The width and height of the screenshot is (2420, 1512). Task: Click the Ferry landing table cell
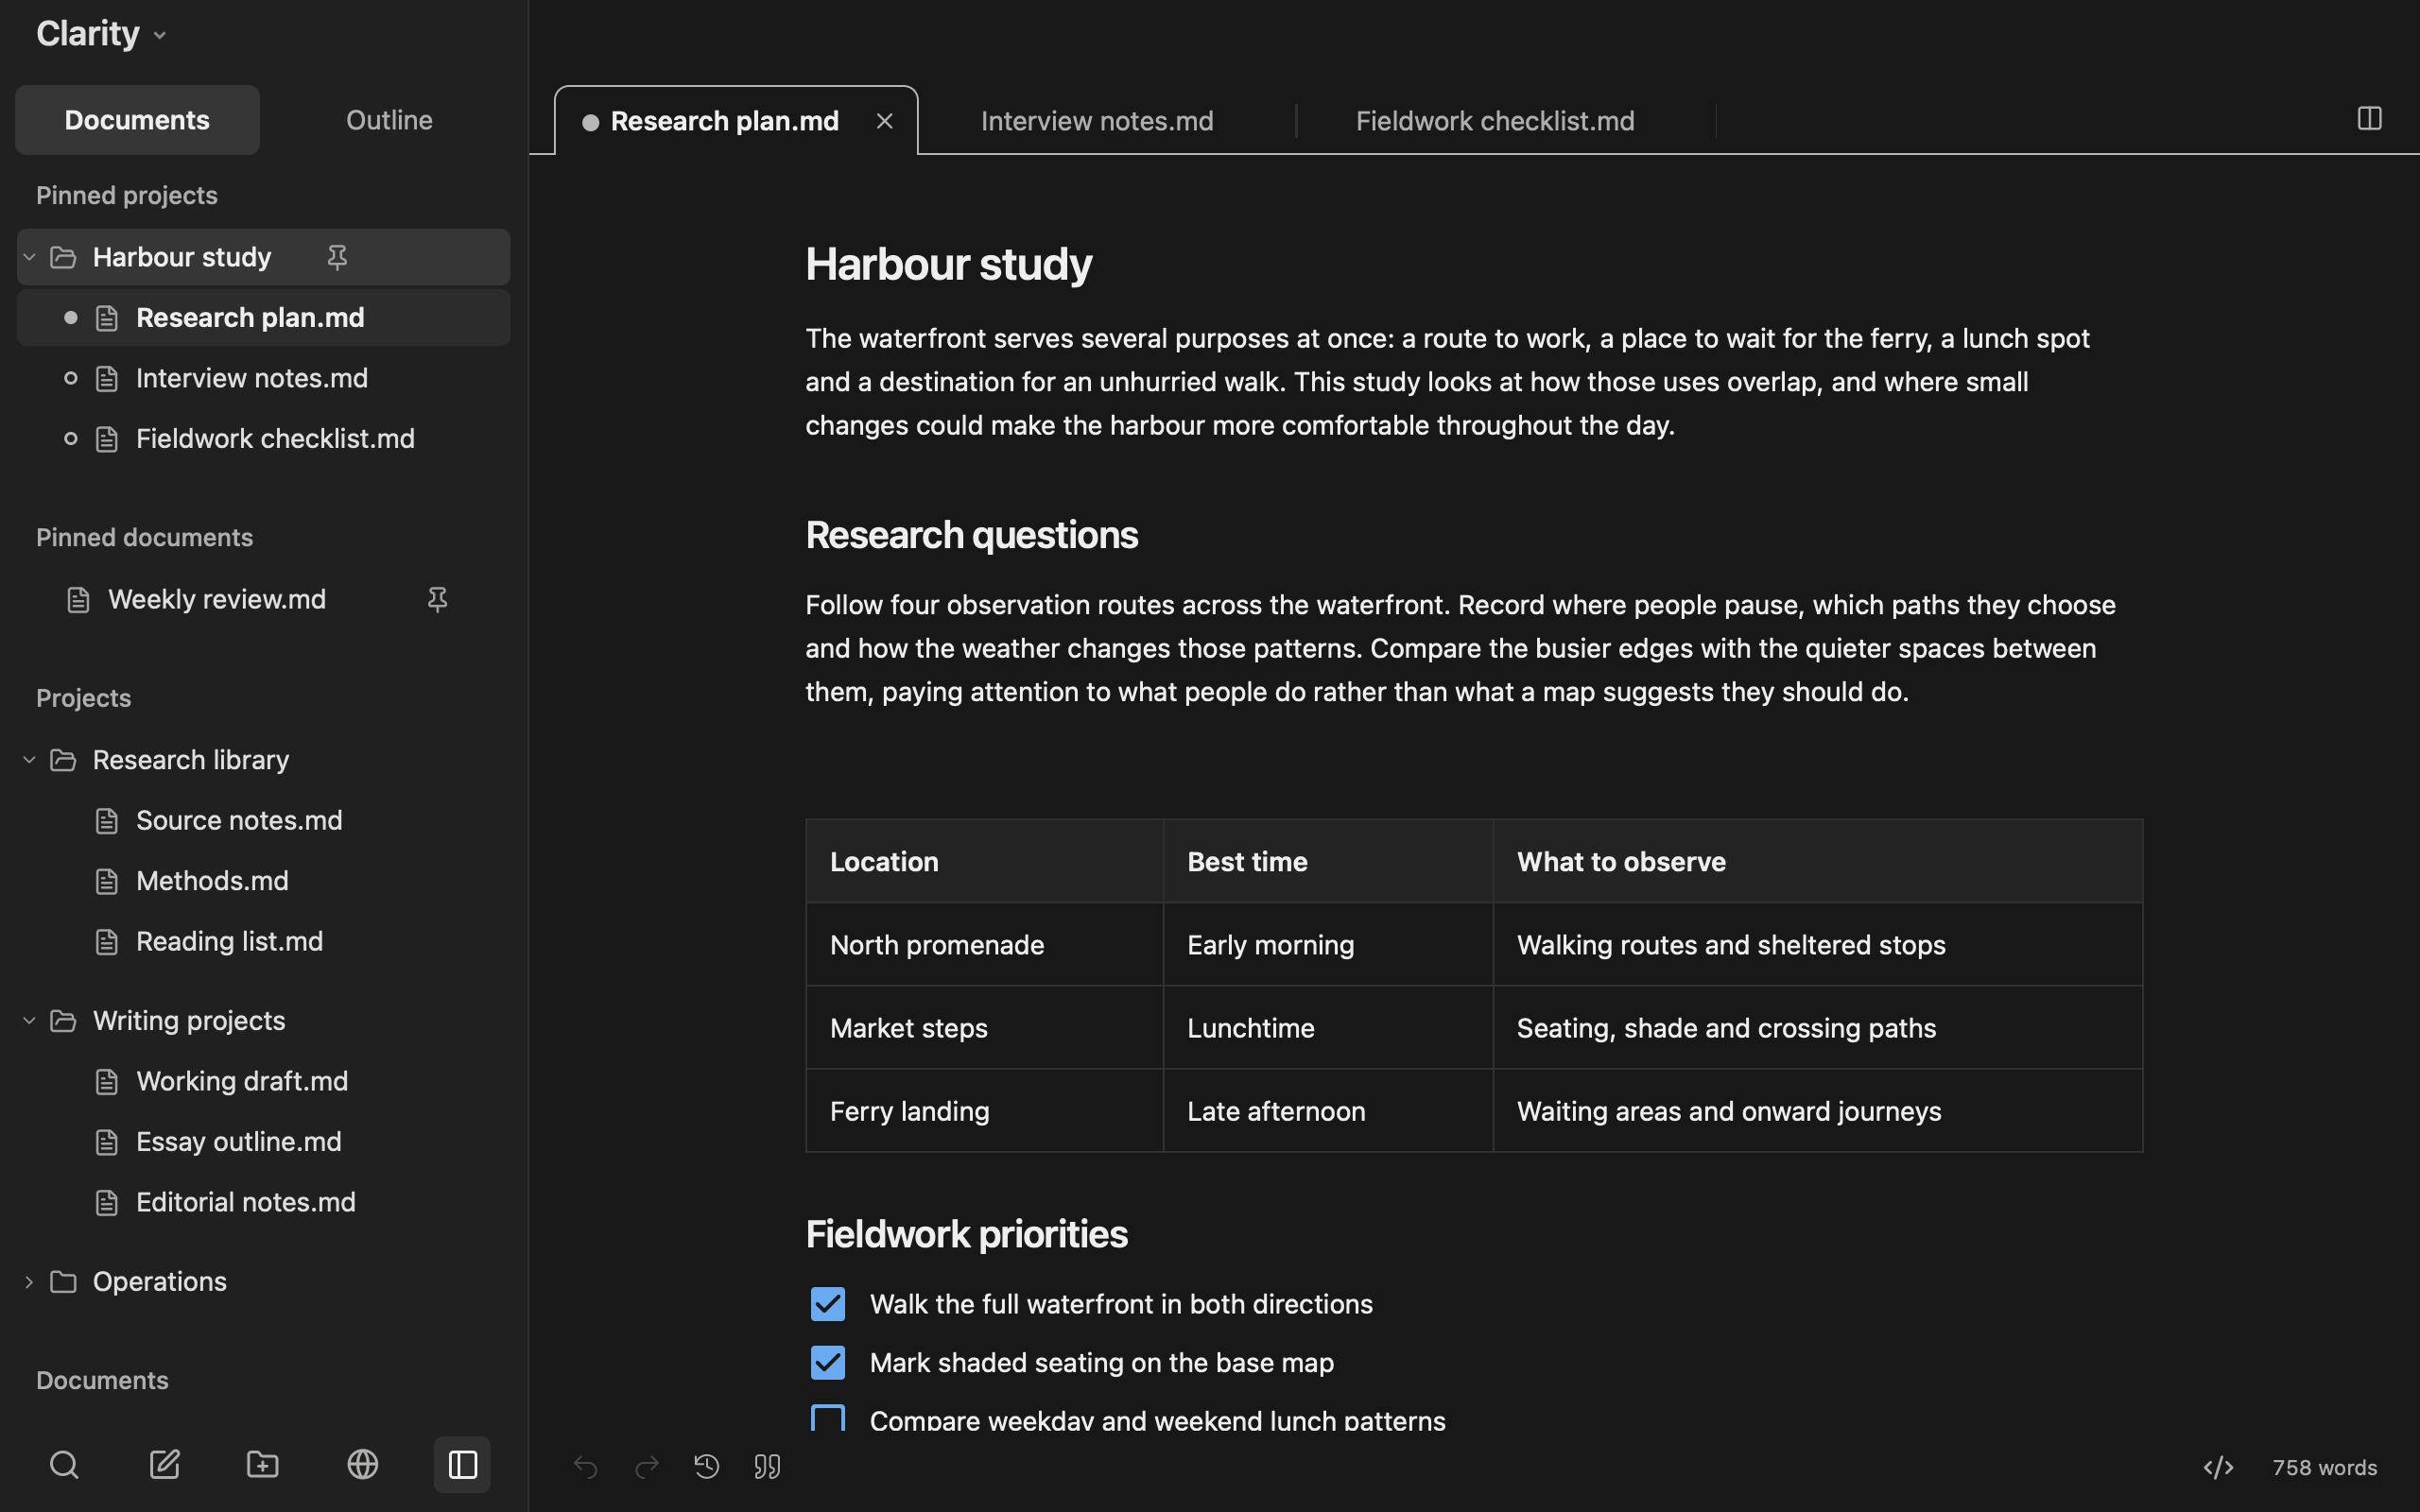pos(985,1111)
